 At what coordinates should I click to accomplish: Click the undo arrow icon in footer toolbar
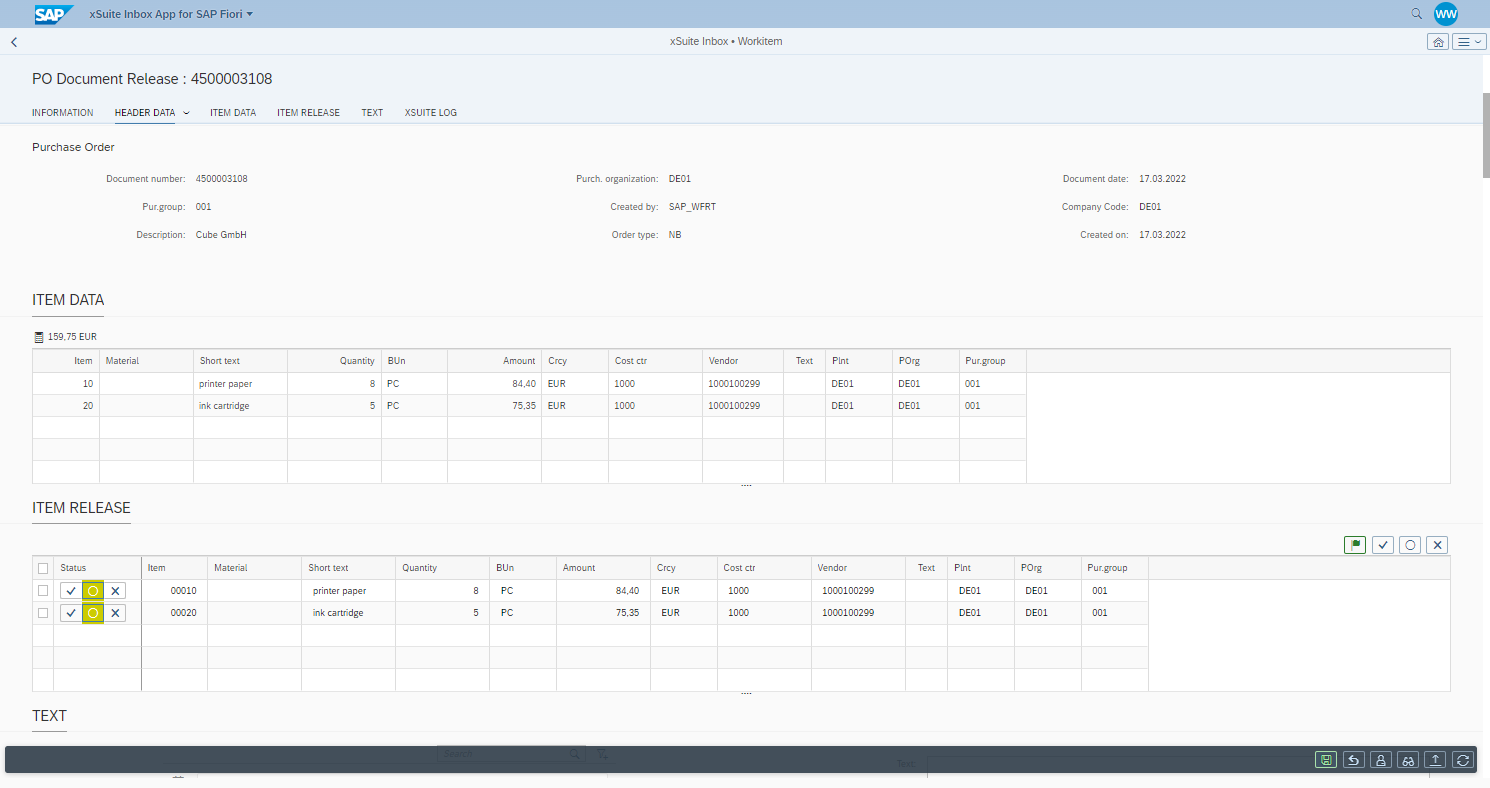(1353, 760)
